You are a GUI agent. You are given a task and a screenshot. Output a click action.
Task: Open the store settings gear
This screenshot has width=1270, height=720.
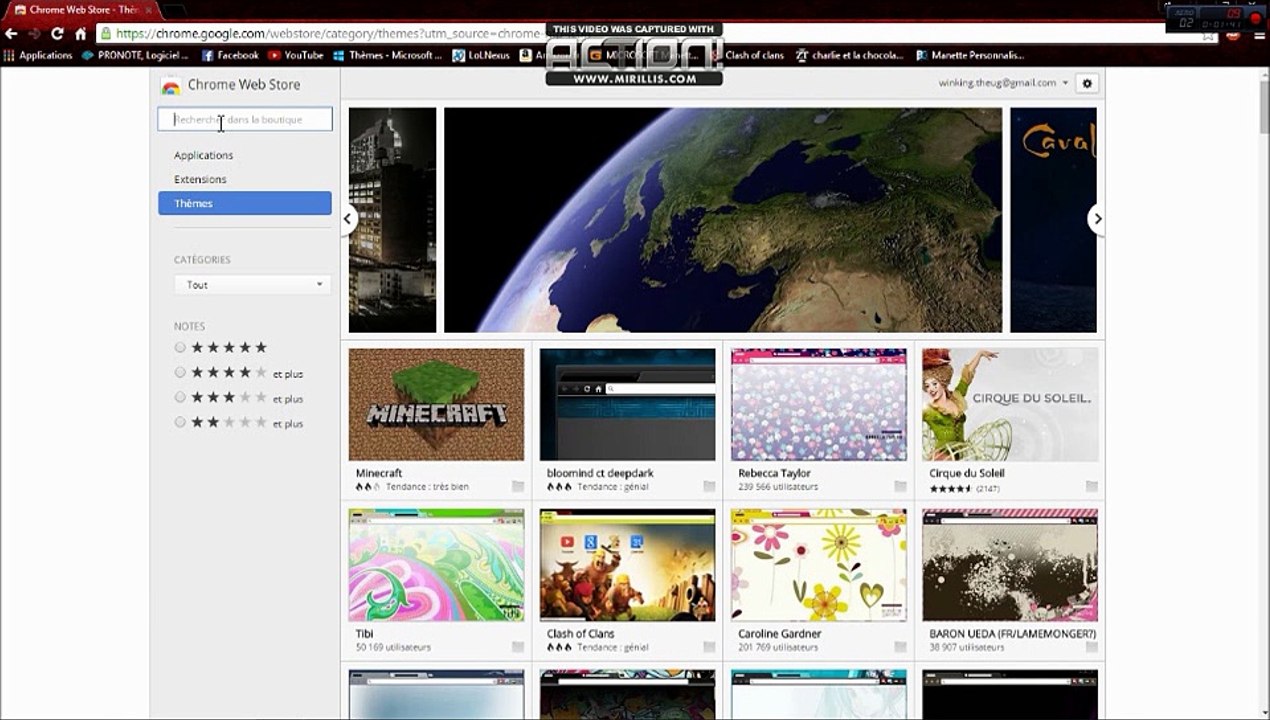coord(1088,84)
